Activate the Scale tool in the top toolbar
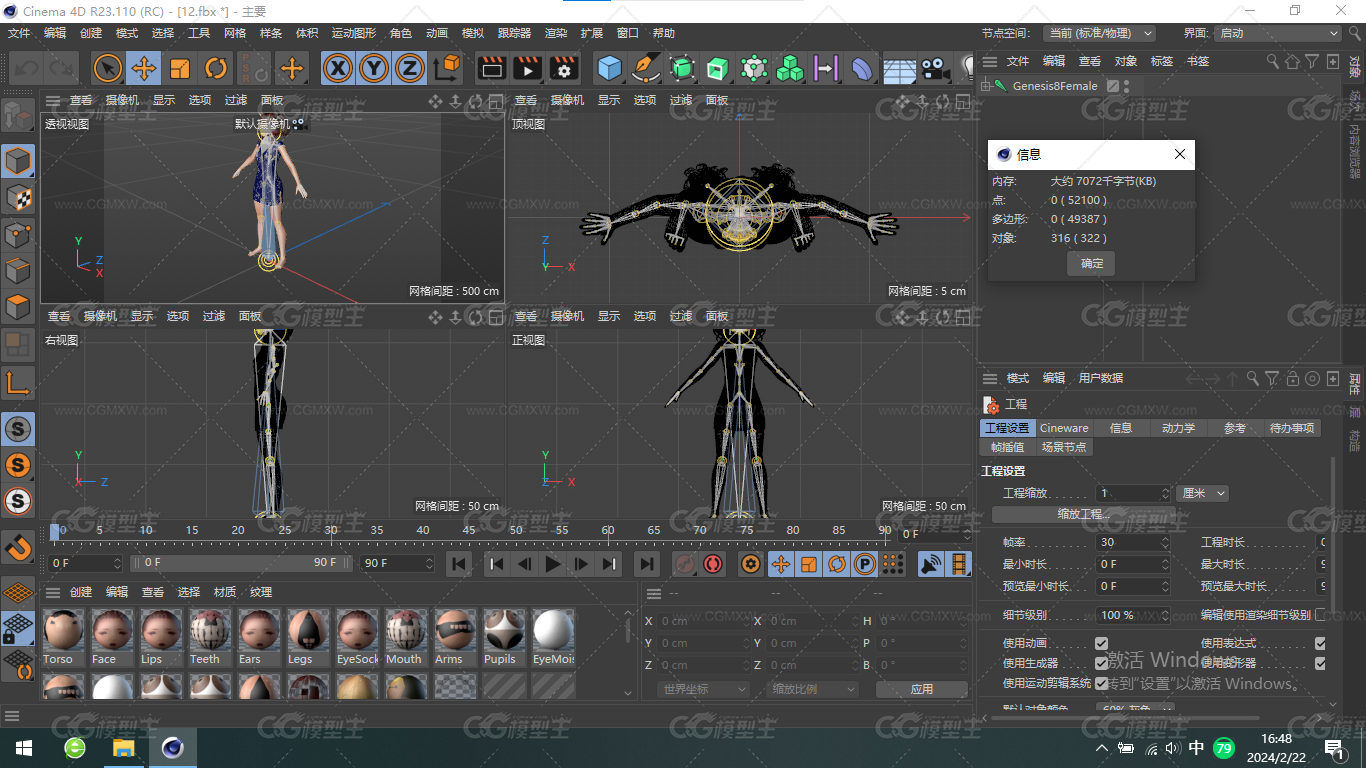 (180, 68)
